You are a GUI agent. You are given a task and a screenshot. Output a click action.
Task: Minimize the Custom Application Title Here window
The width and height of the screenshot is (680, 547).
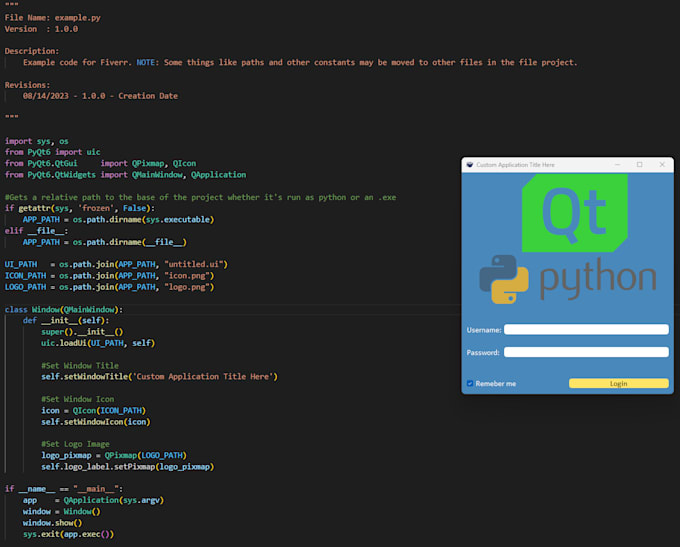tap(617, 165)
